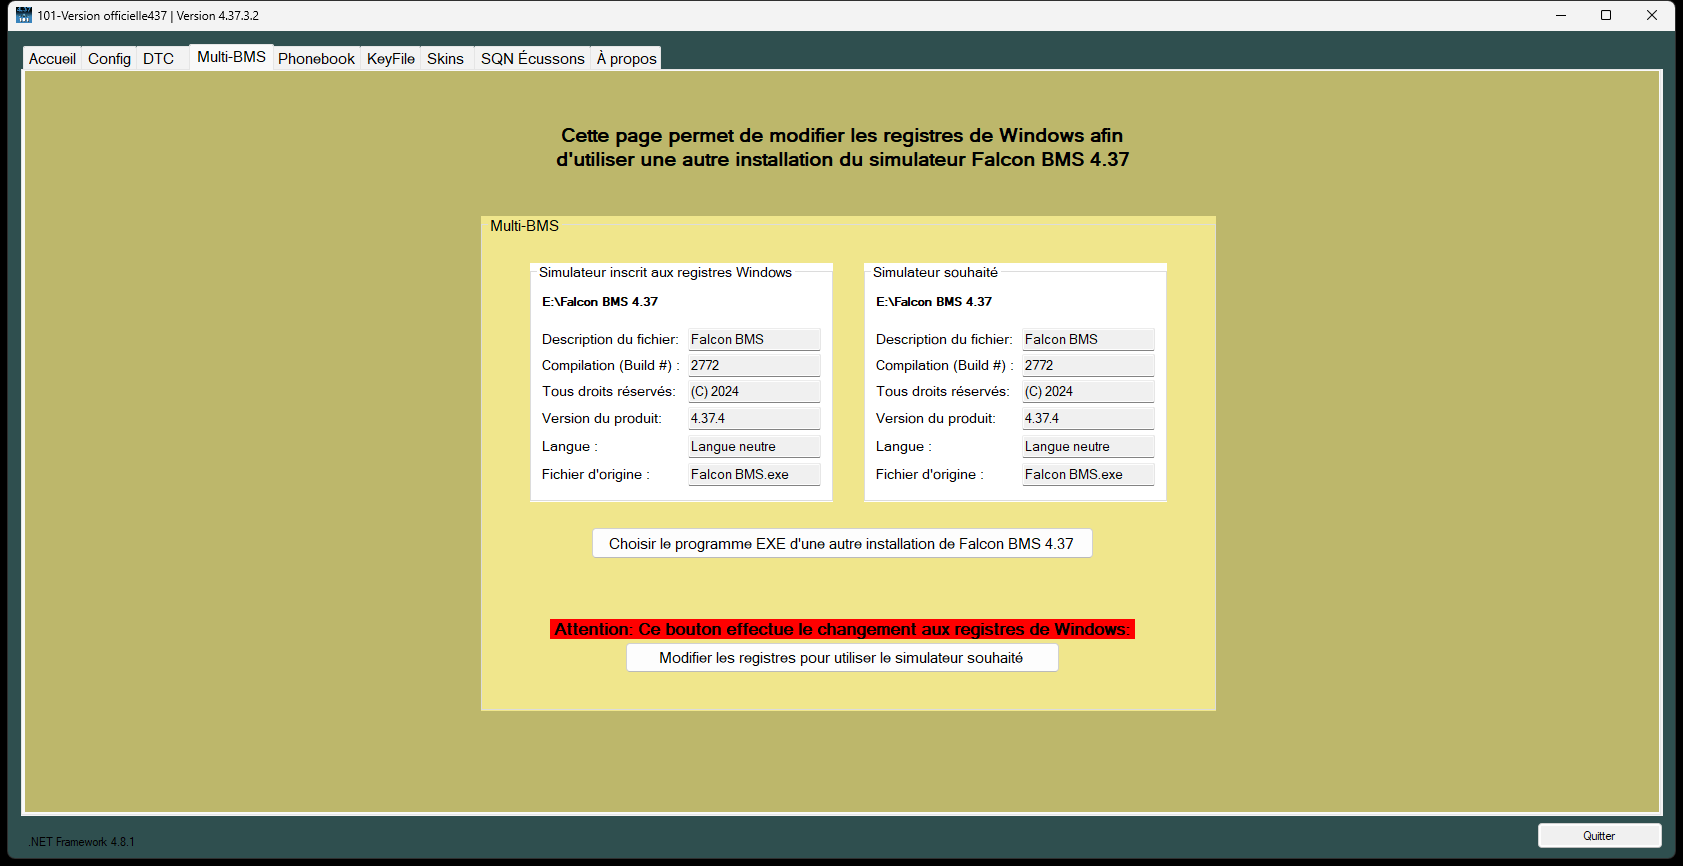Show the À propos tab
The height and width of the screenshot is (866, 1683).
(x=627, y=59)
